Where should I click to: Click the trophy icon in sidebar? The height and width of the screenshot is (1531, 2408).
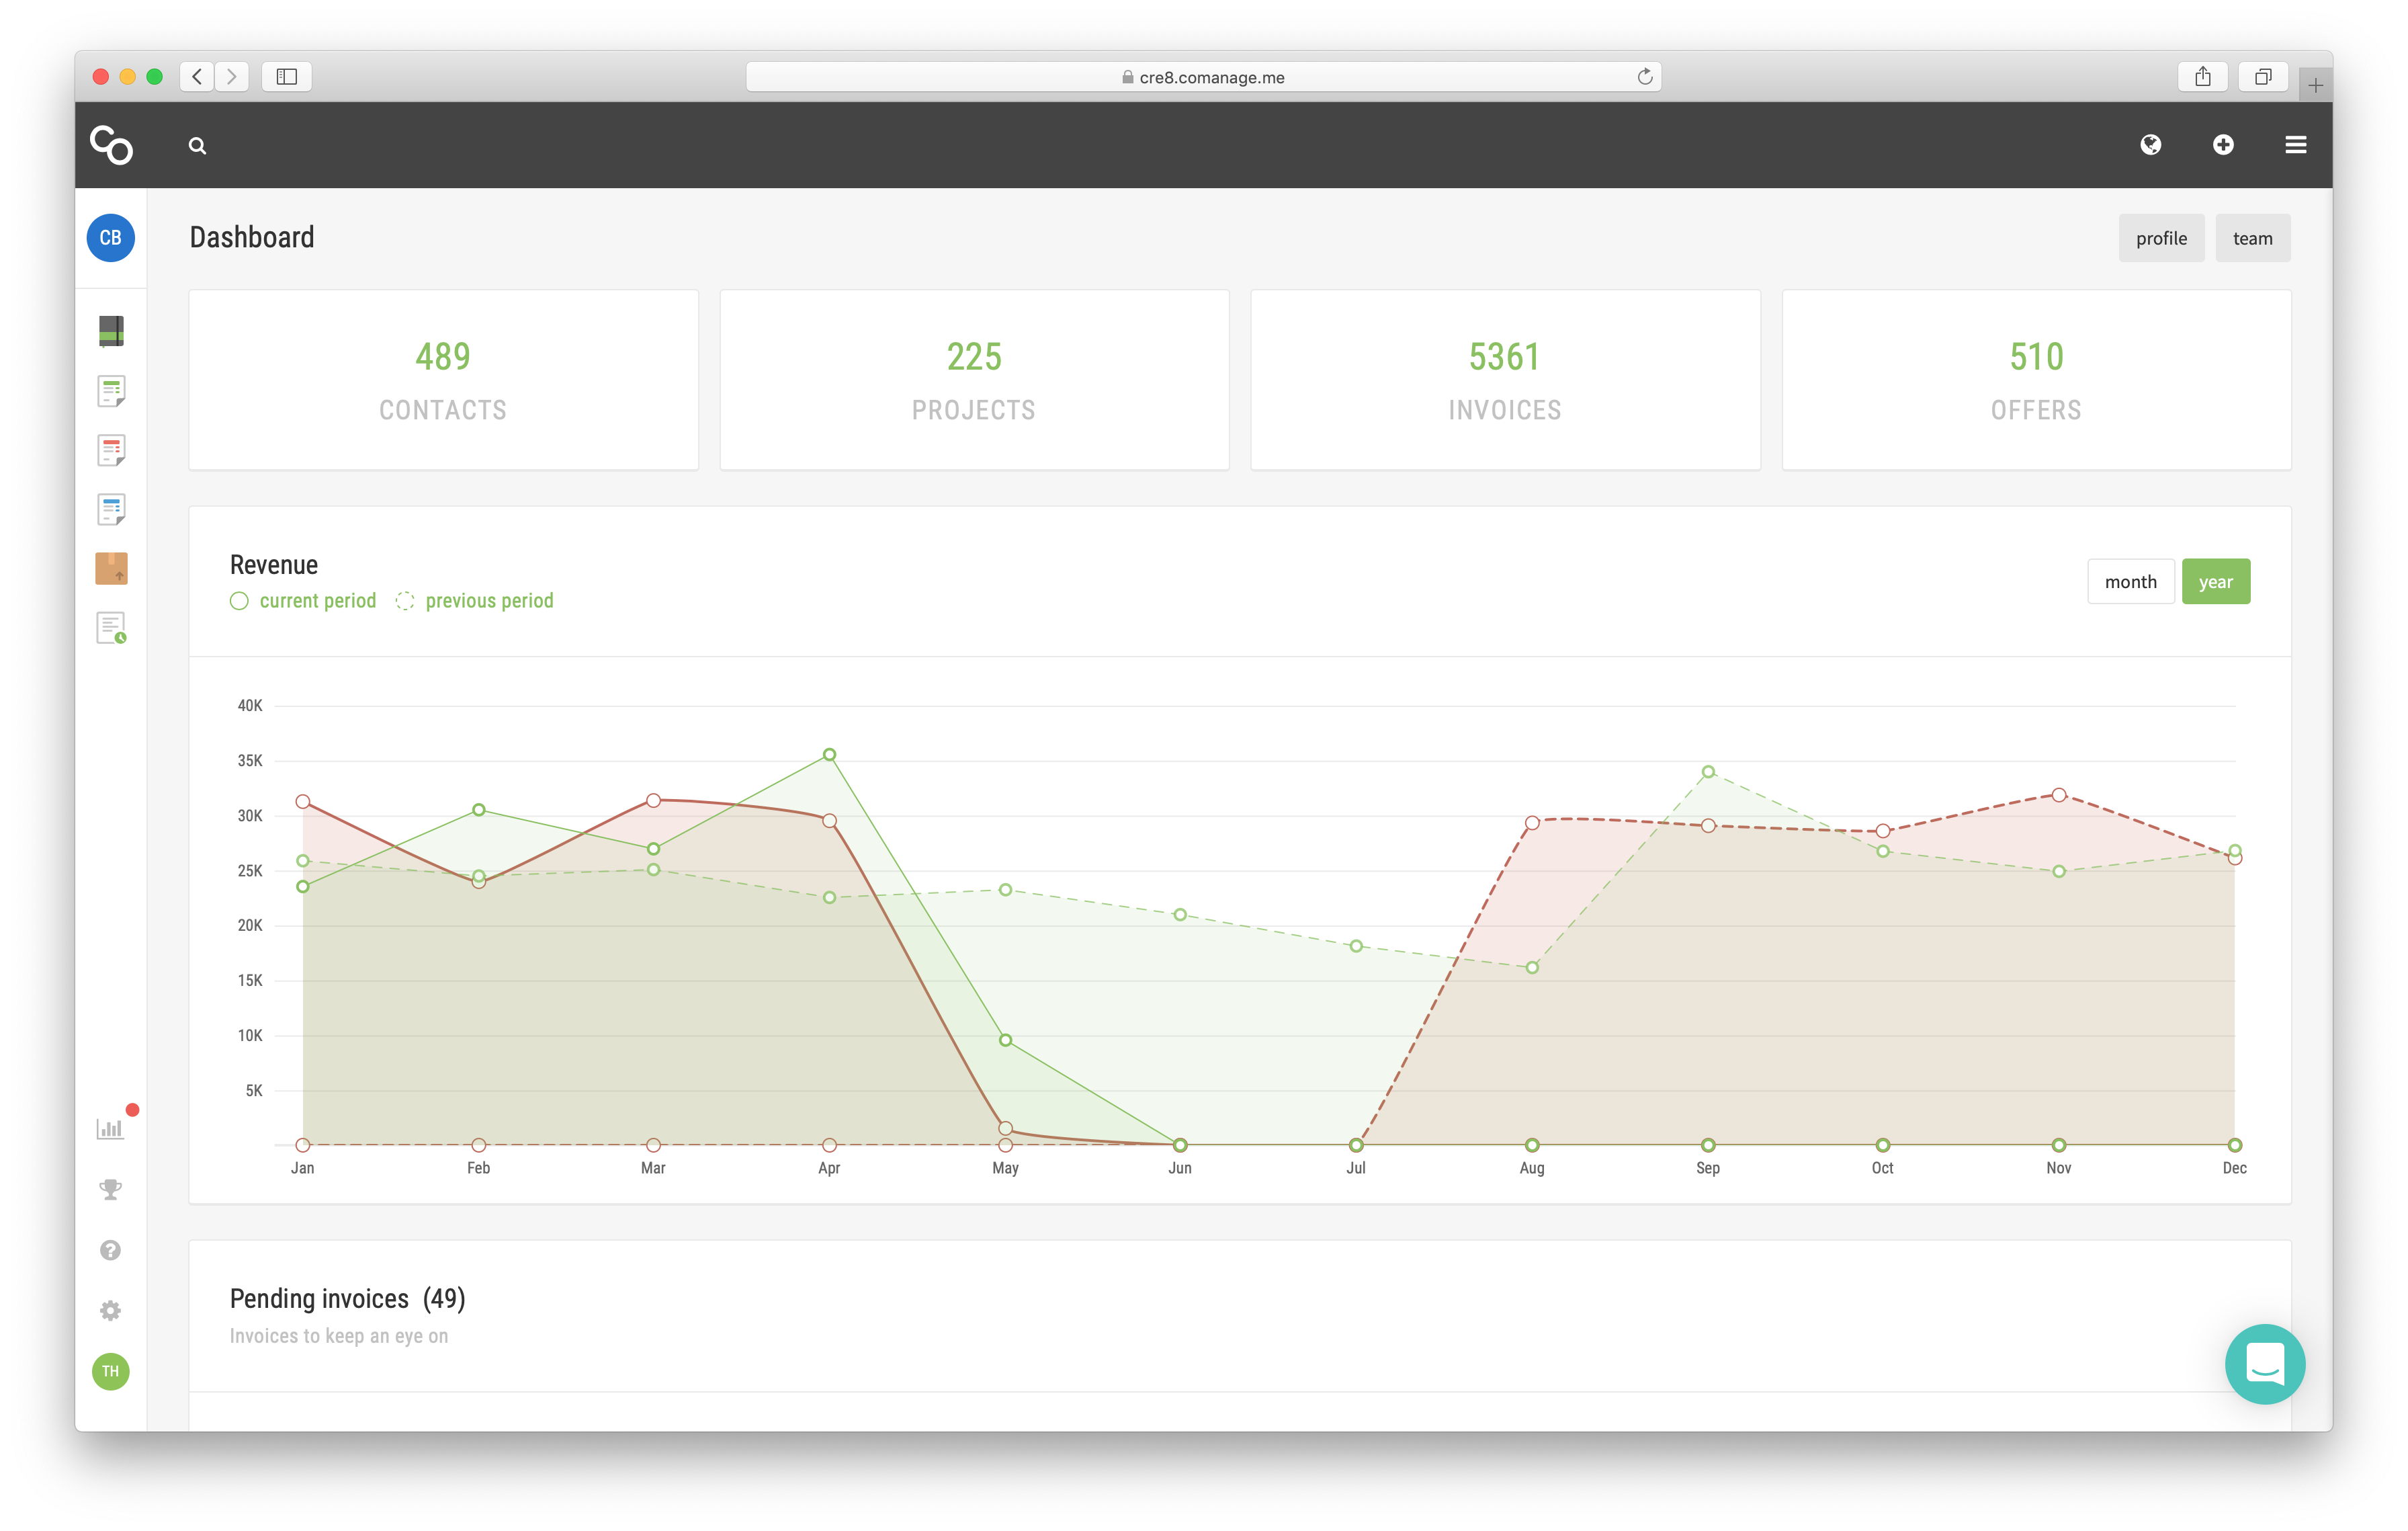tap(110, 1190)
